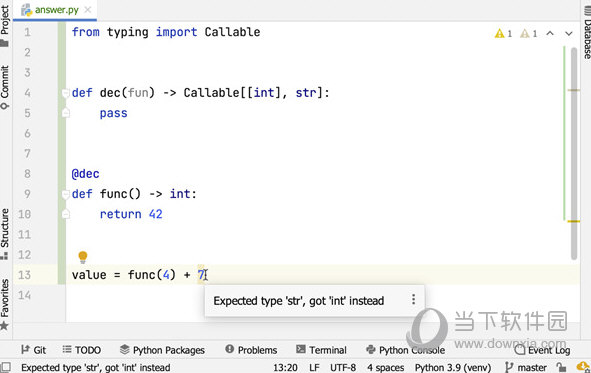This screenshot has width=591, height=373.
Task: Go to previous highlighted error arrow
Action: click(x=550, y=33)
